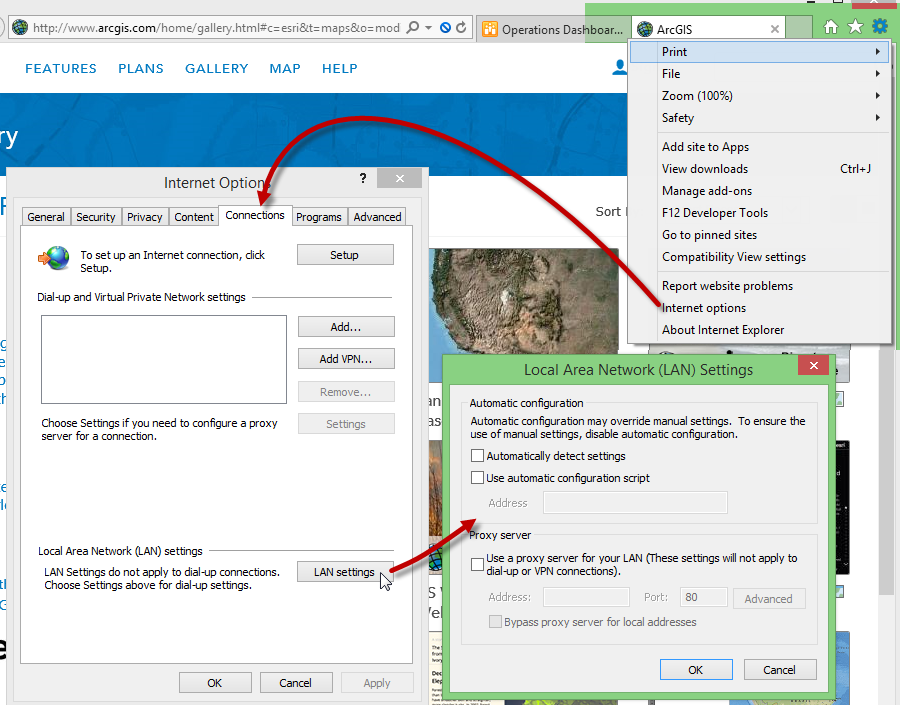The width and height of the screenshot is (900, 705).
Task: Select Go to pinned sites
Action: (x=709, y=235)
